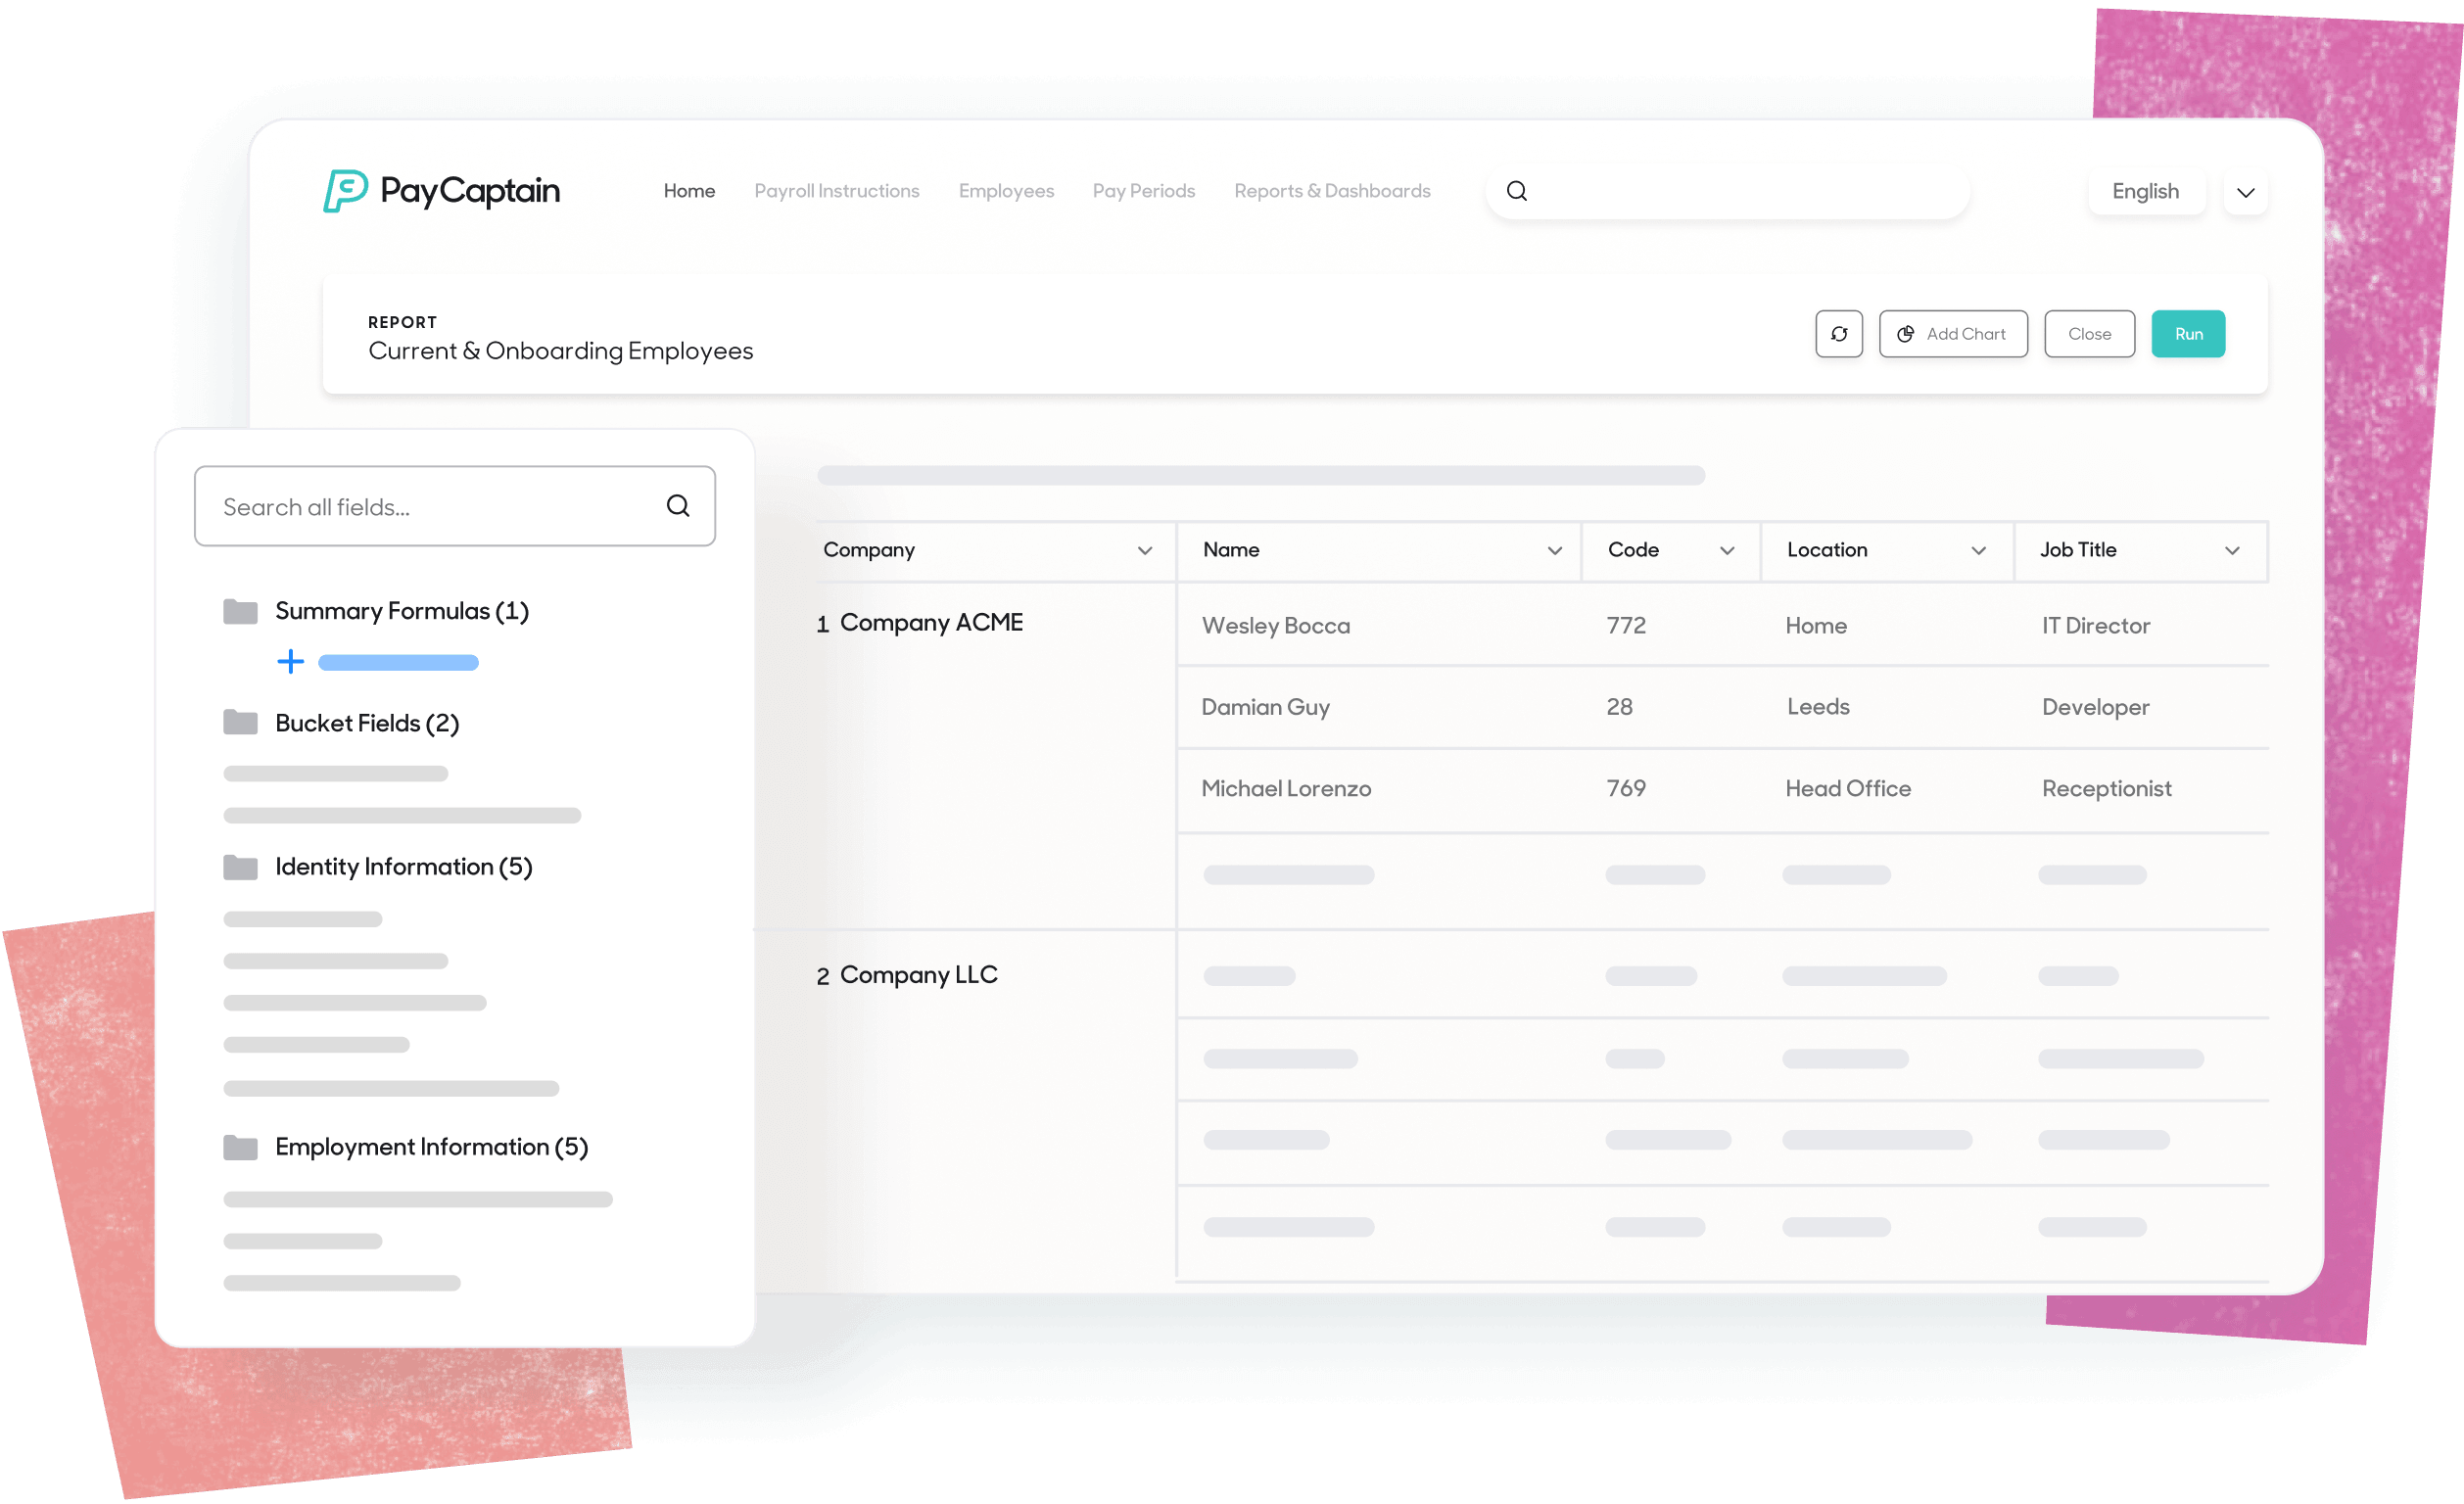This screenshot has width=2464, height=1504.
Task: Click the Michael Lorenzo name cell
Action: click(x=1286, y=789)
